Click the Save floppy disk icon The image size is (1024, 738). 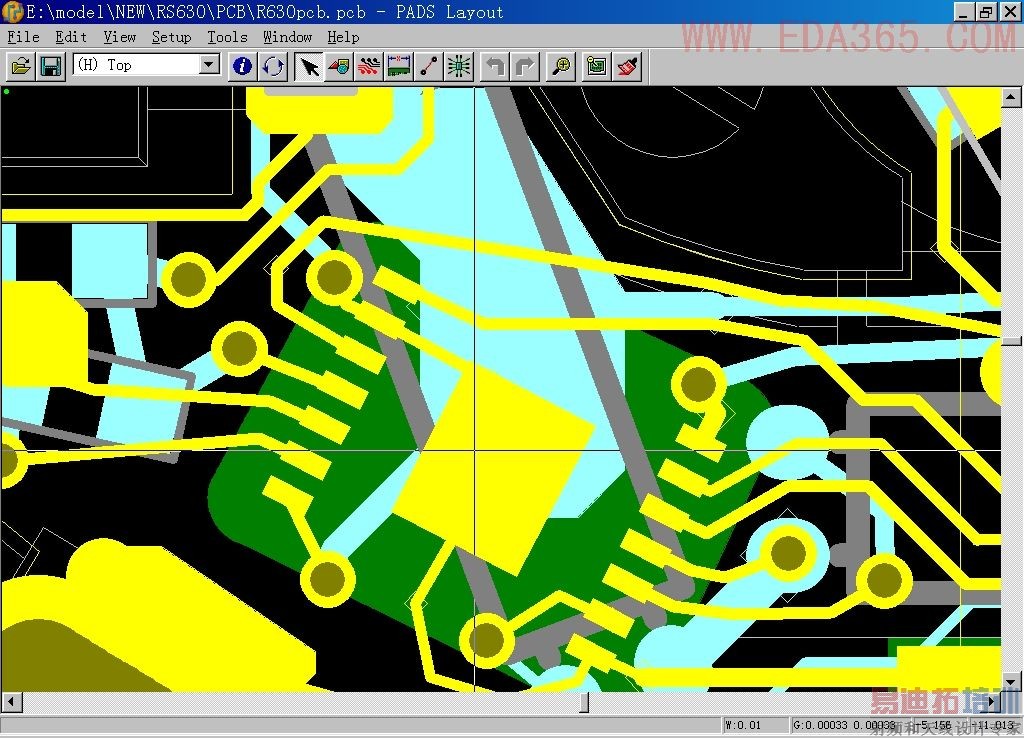50,66
